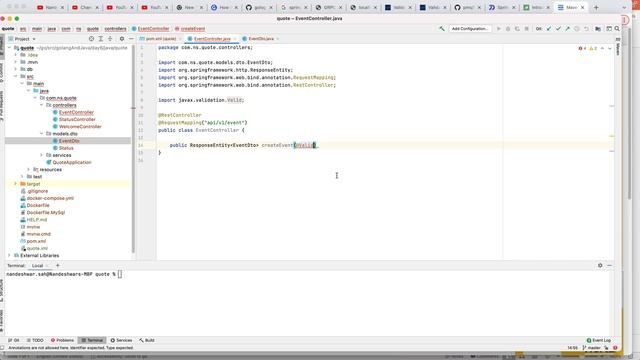Collapse the models.dto package
The height and width of the screenshot is (360, 640).
pos(42,133)
